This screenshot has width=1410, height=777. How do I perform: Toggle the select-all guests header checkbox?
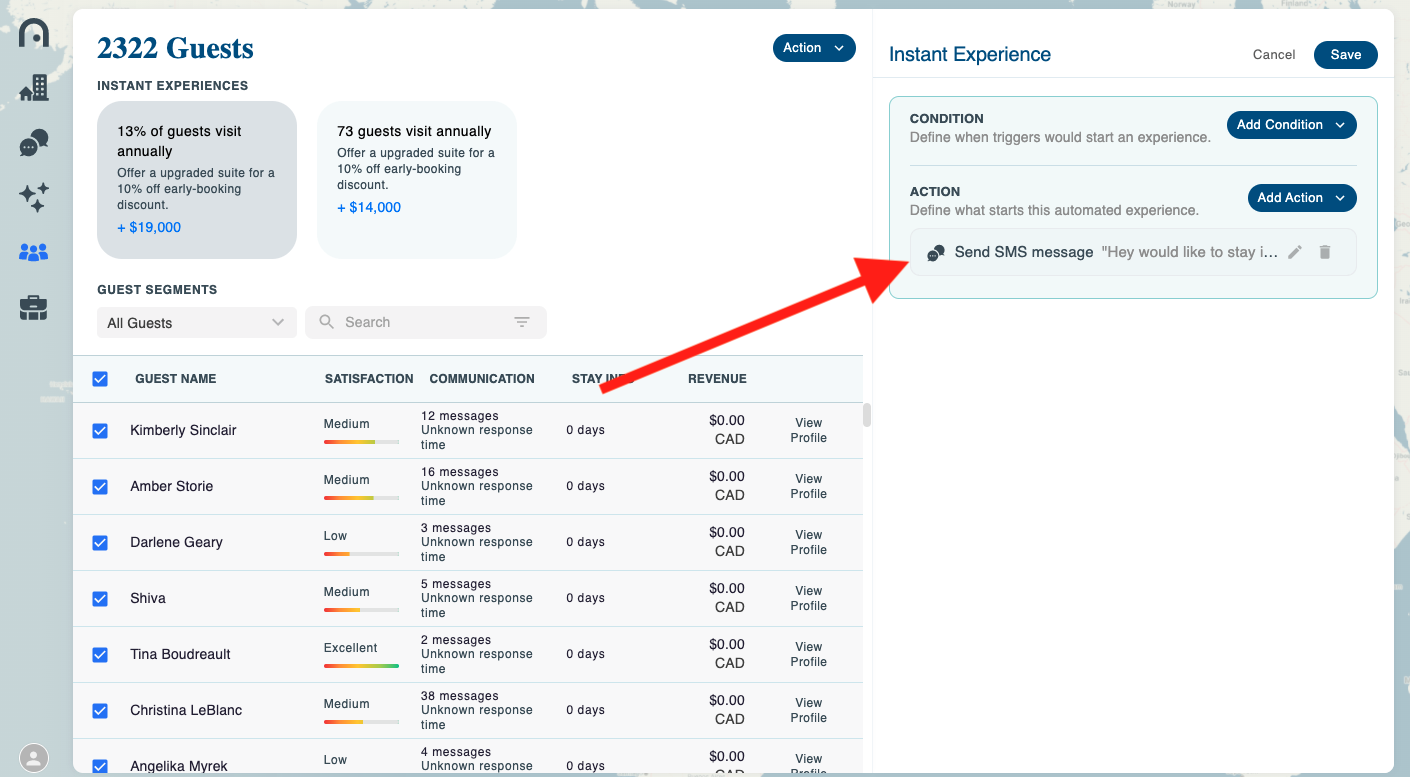coord(100,379)
